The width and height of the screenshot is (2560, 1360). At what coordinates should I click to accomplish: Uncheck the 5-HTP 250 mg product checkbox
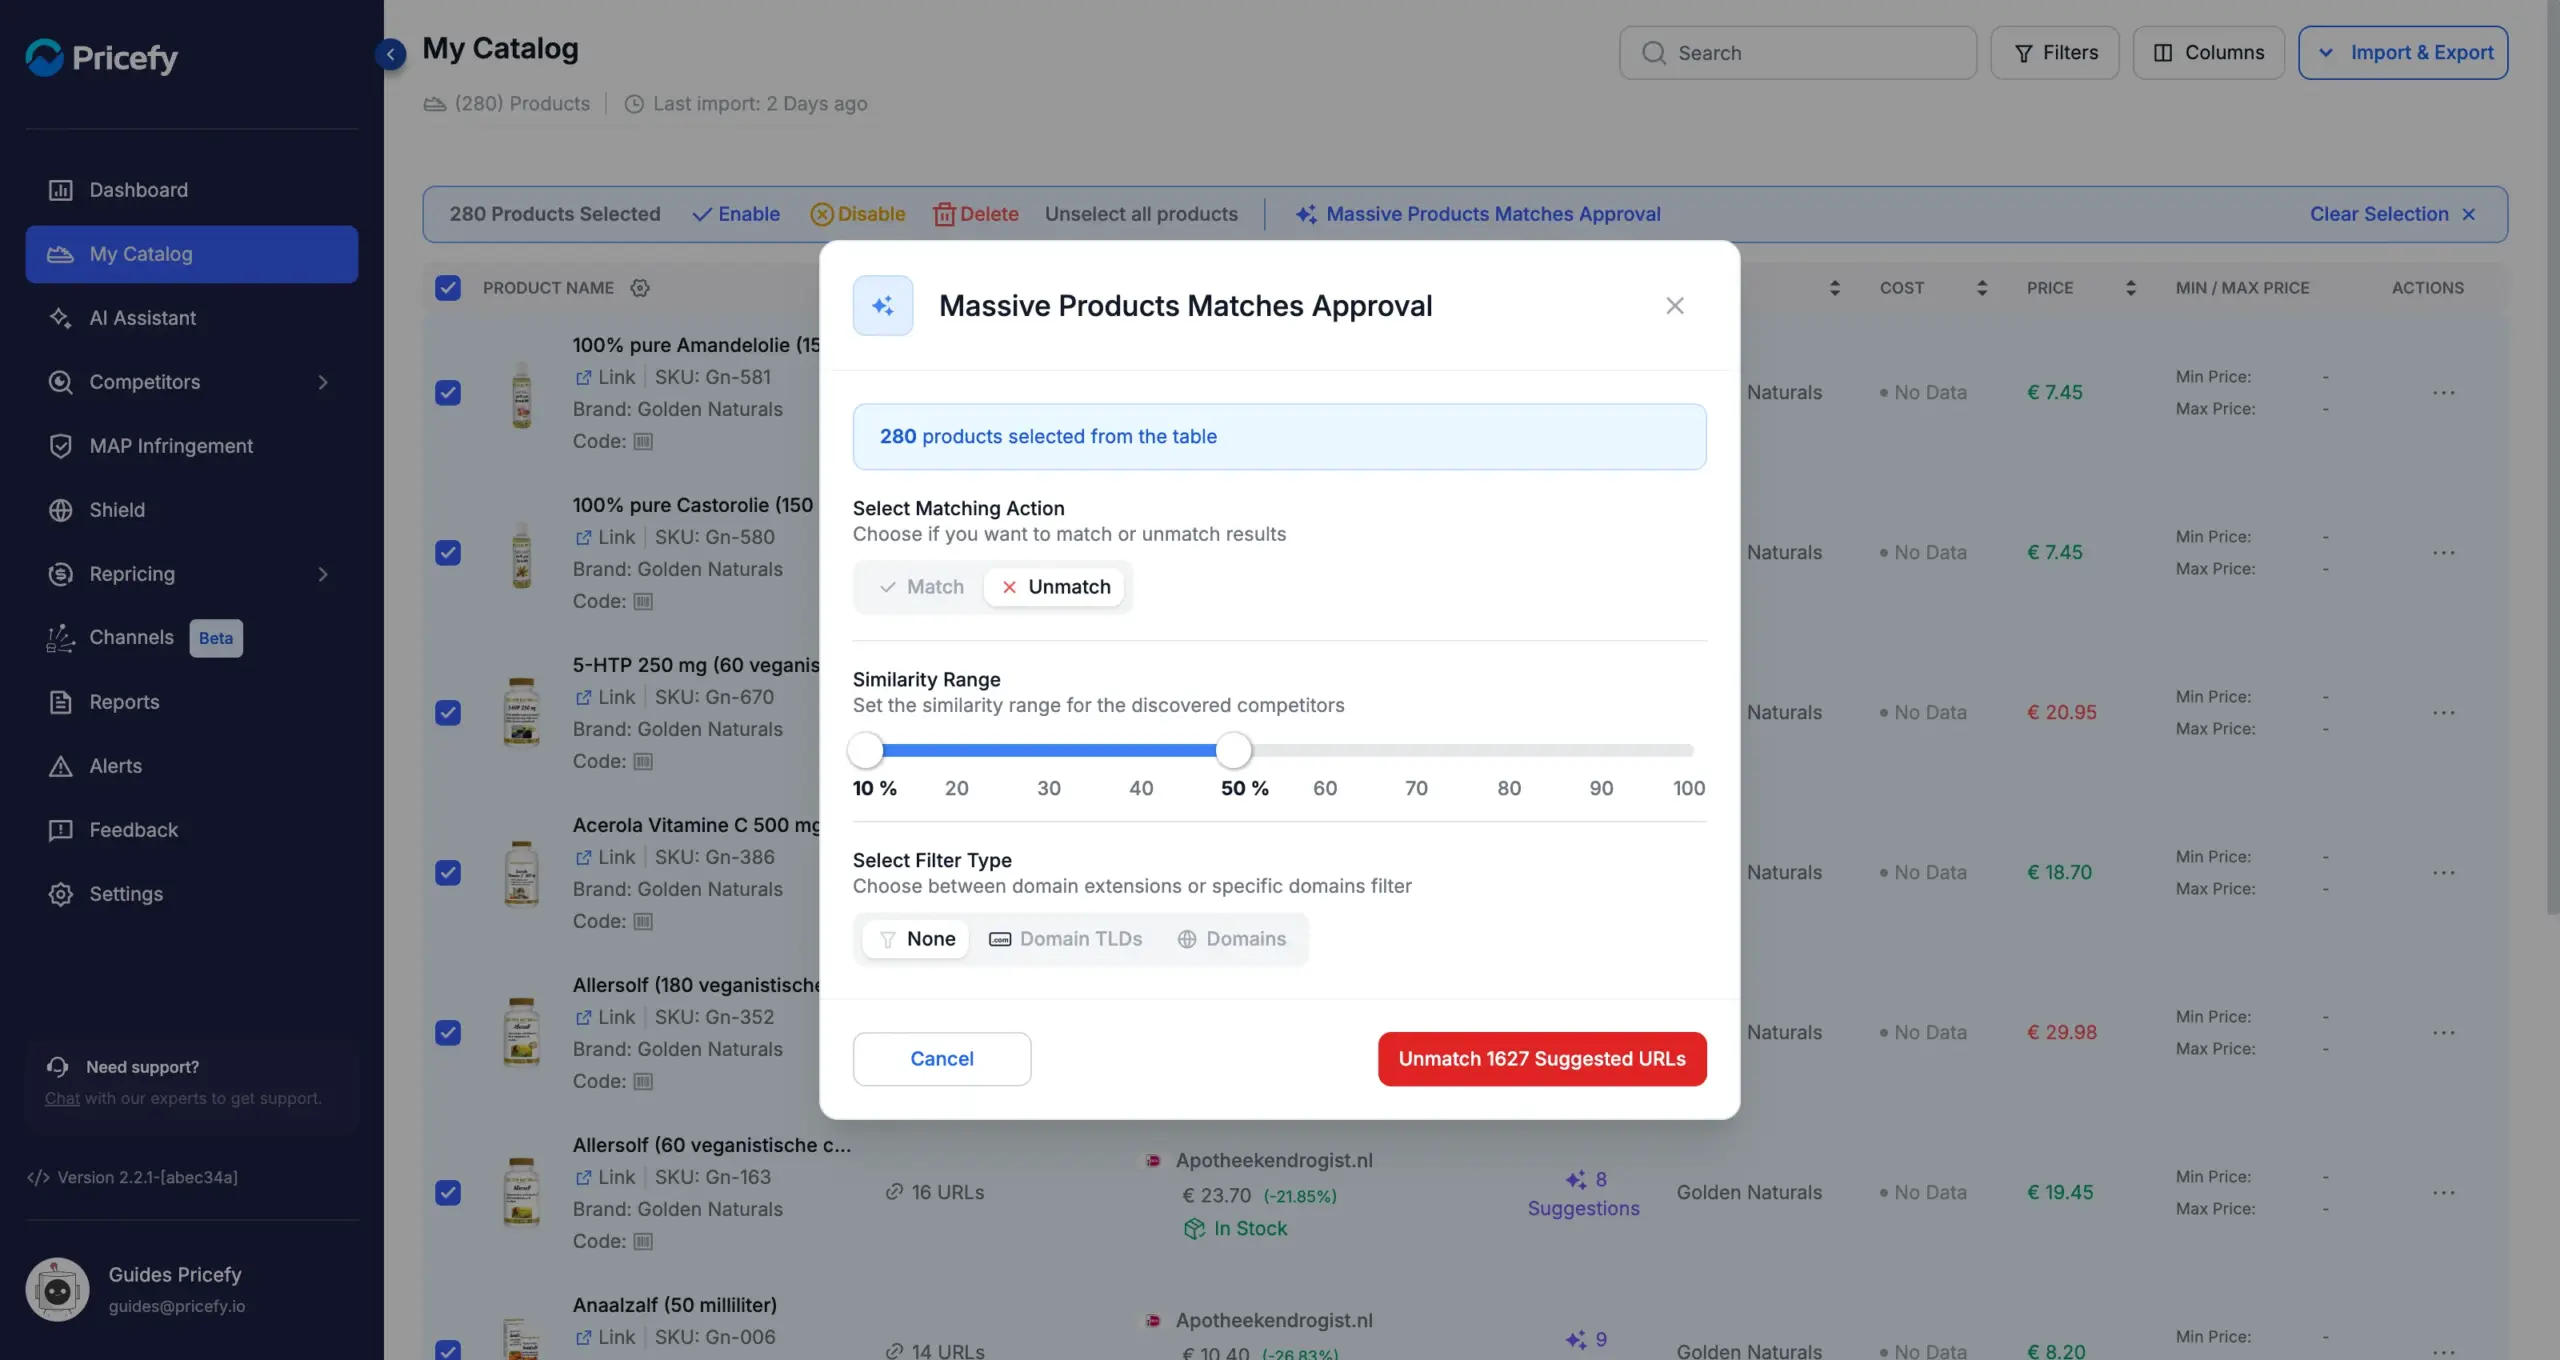pyautogui.click(x=448, y=713)
